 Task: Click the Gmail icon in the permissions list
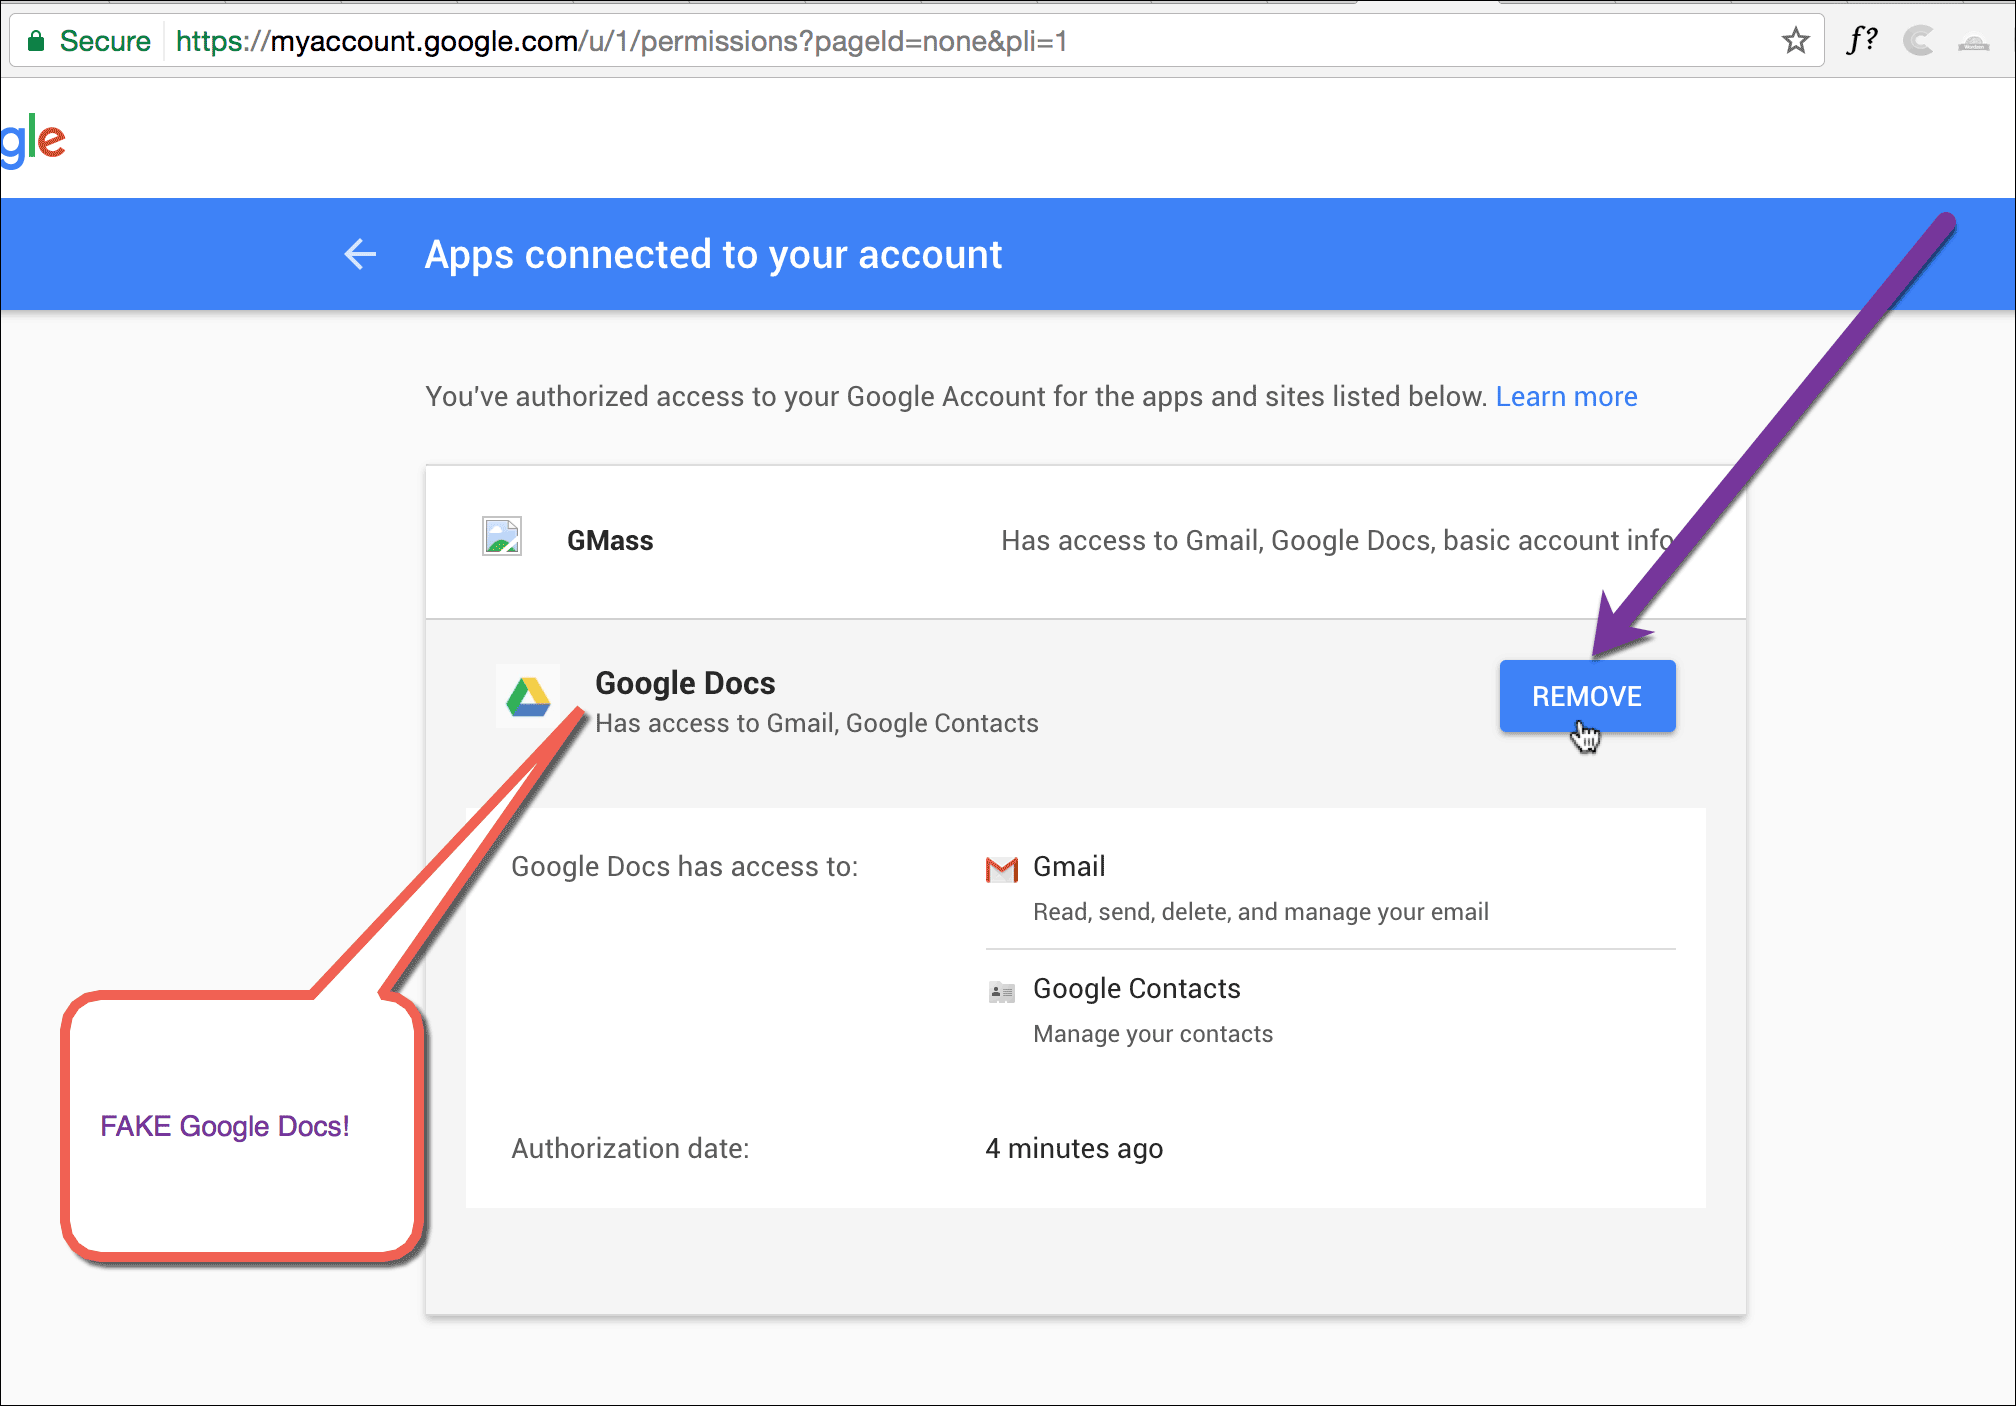coord(1001,869)
